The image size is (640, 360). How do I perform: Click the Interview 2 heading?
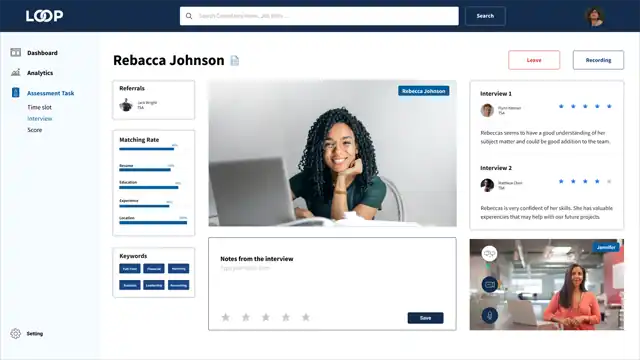tap(496, 168)
